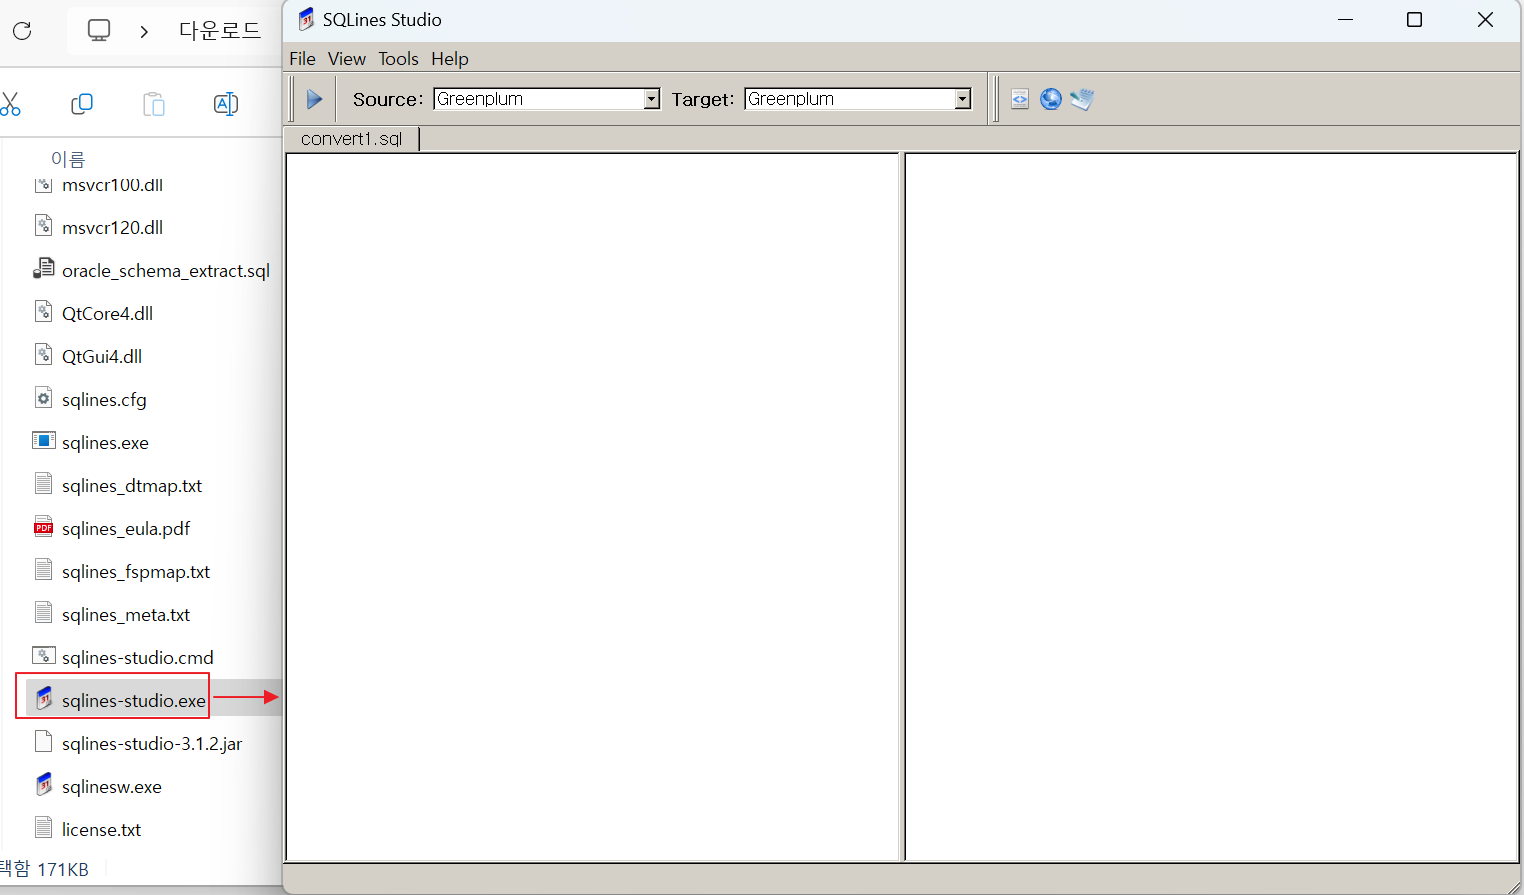Select the QtGui4.dll file name
1524x895 pixels.
102,357
